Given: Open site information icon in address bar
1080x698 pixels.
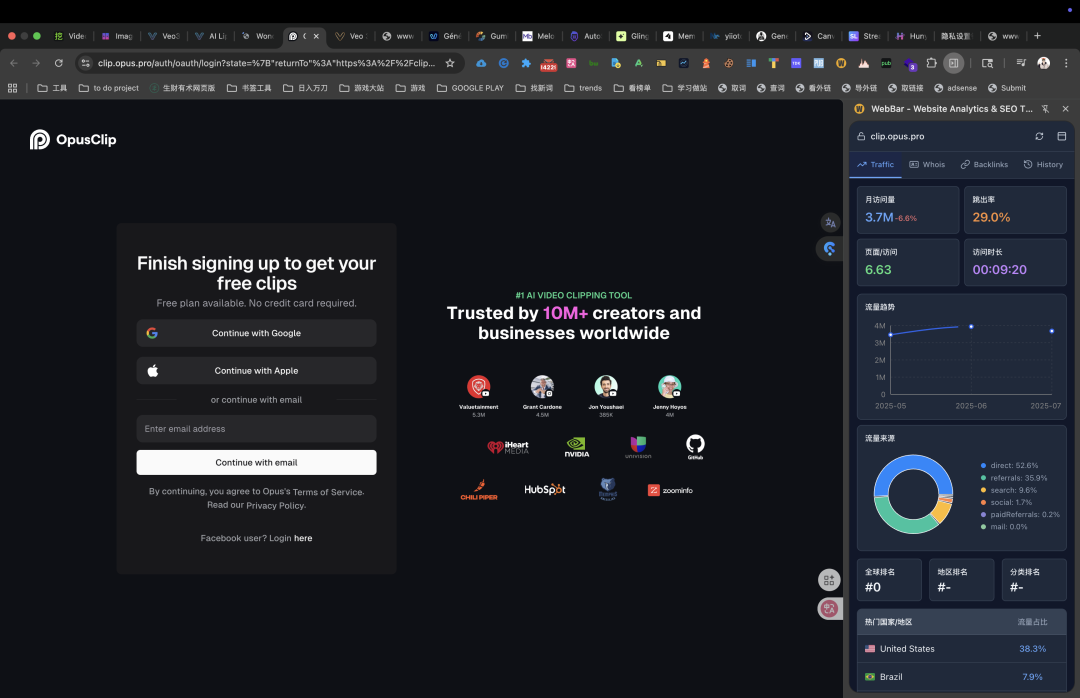Looking at the screenshot, I should (85, 63).
